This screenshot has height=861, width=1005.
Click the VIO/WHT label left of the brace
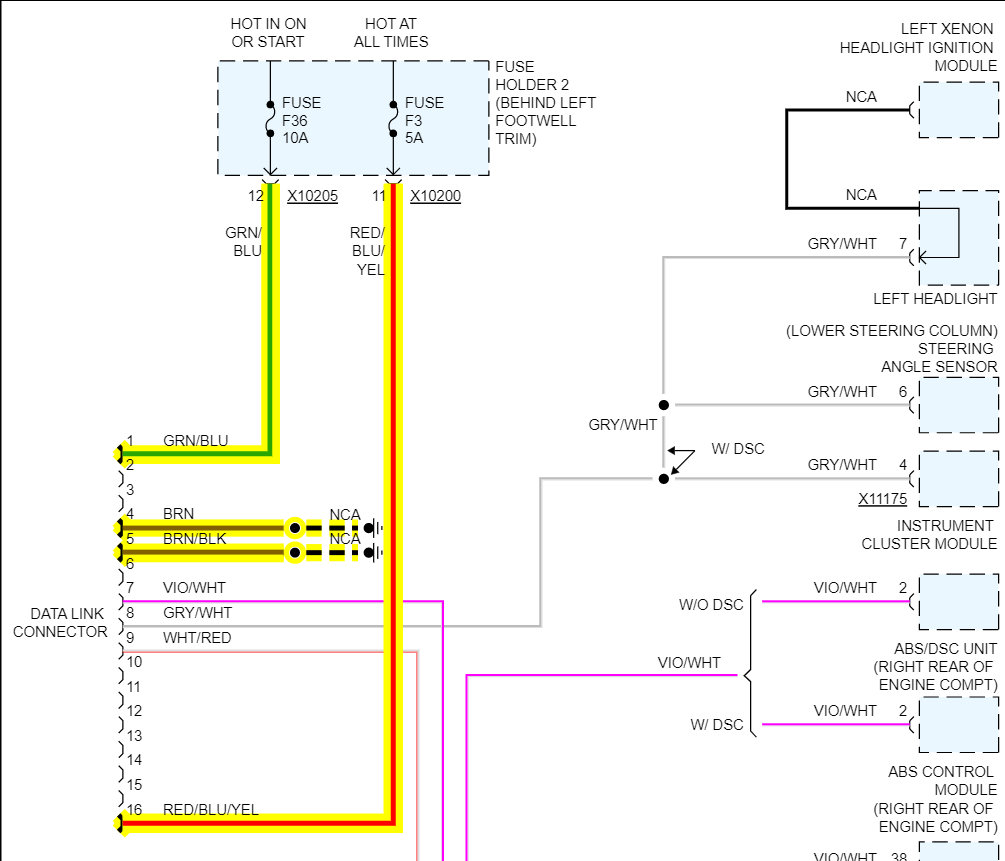[689, 662]
